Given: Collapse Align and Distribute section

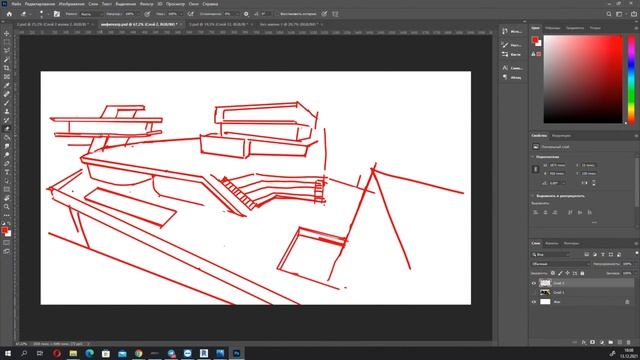Looking at the screenshot, I should coord(532,196).
